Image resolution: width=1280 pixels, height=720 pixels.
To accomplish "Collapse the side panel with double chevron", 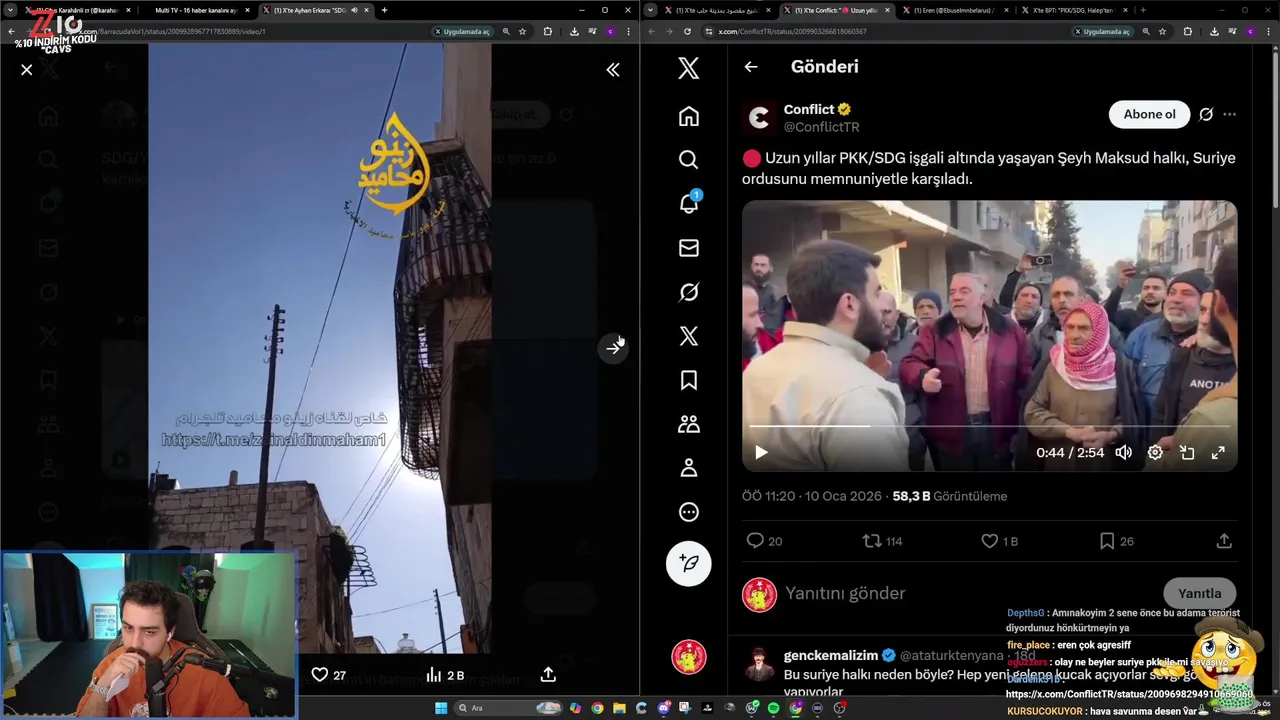I will (x=613, y=70).
